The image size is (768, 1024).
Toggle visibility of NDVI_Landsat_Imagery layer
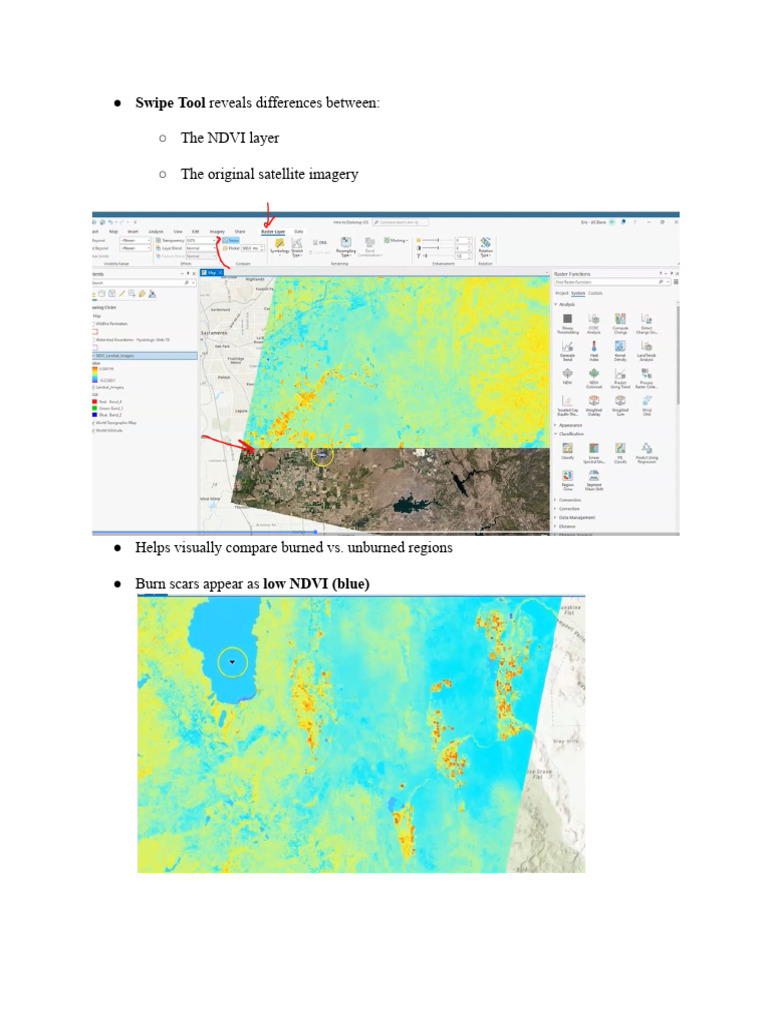coord(94,356)
